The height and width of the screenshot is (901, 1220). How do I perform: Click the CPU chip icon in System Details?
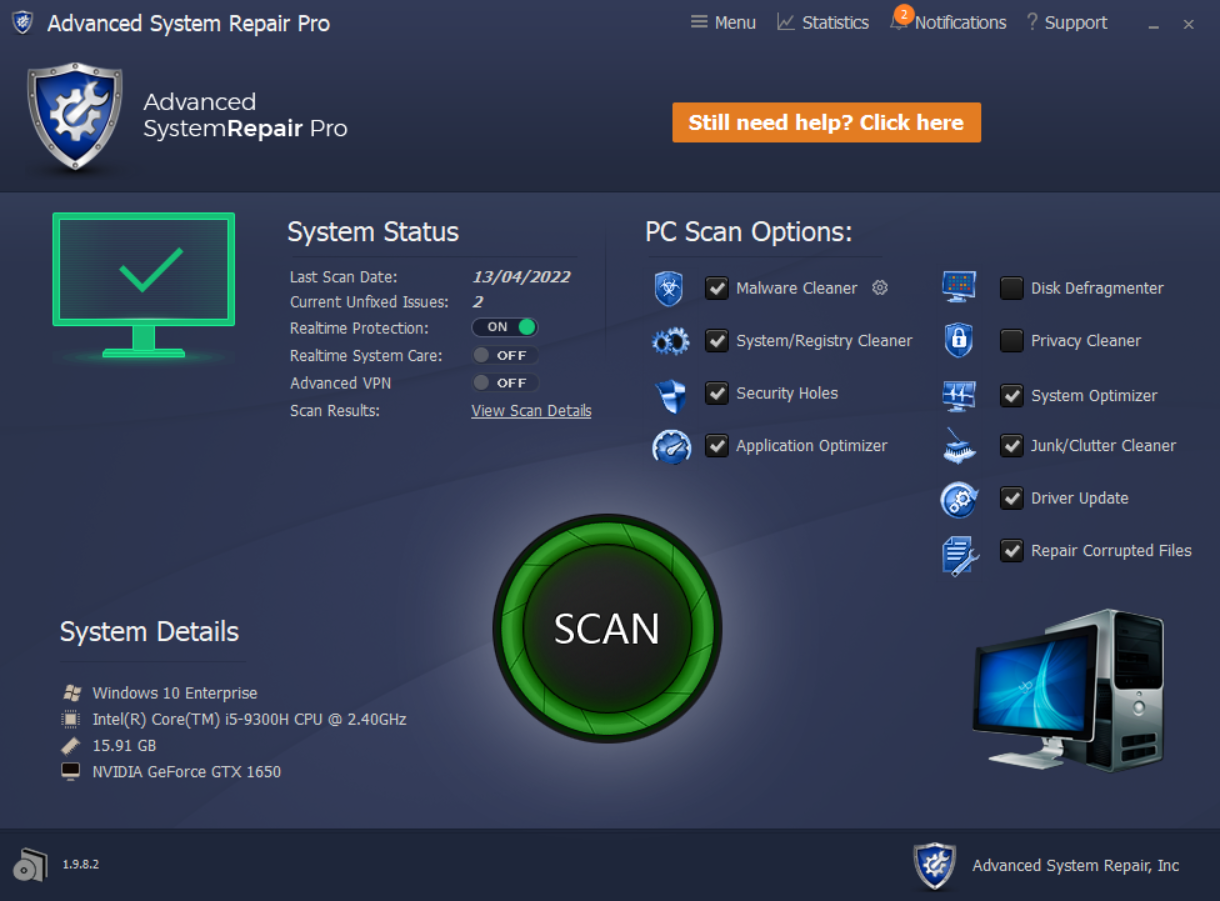click(71, 719)
